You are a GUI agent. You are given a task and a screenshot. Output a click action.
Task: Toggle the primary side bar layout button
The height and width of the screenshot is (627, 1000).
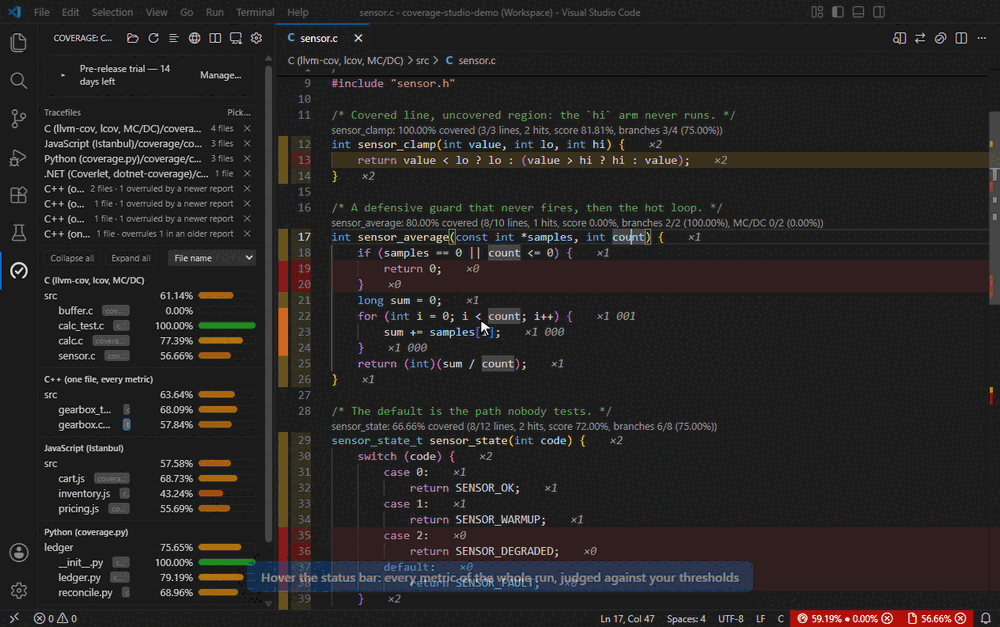838,12
